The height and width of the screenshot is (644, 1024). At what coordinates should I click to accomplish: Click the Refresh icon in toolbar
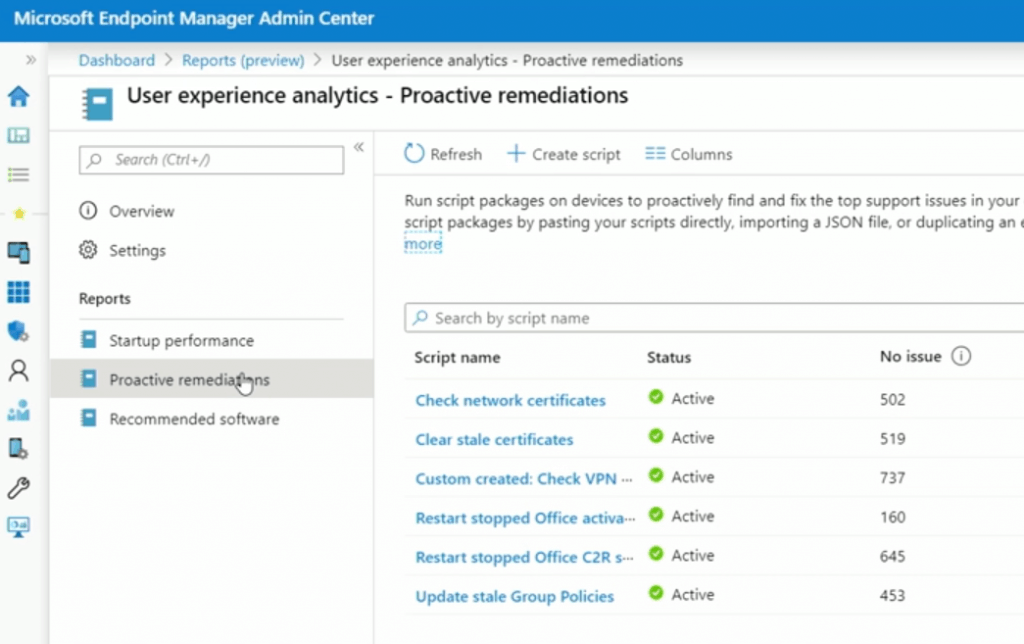pos(413,154)
